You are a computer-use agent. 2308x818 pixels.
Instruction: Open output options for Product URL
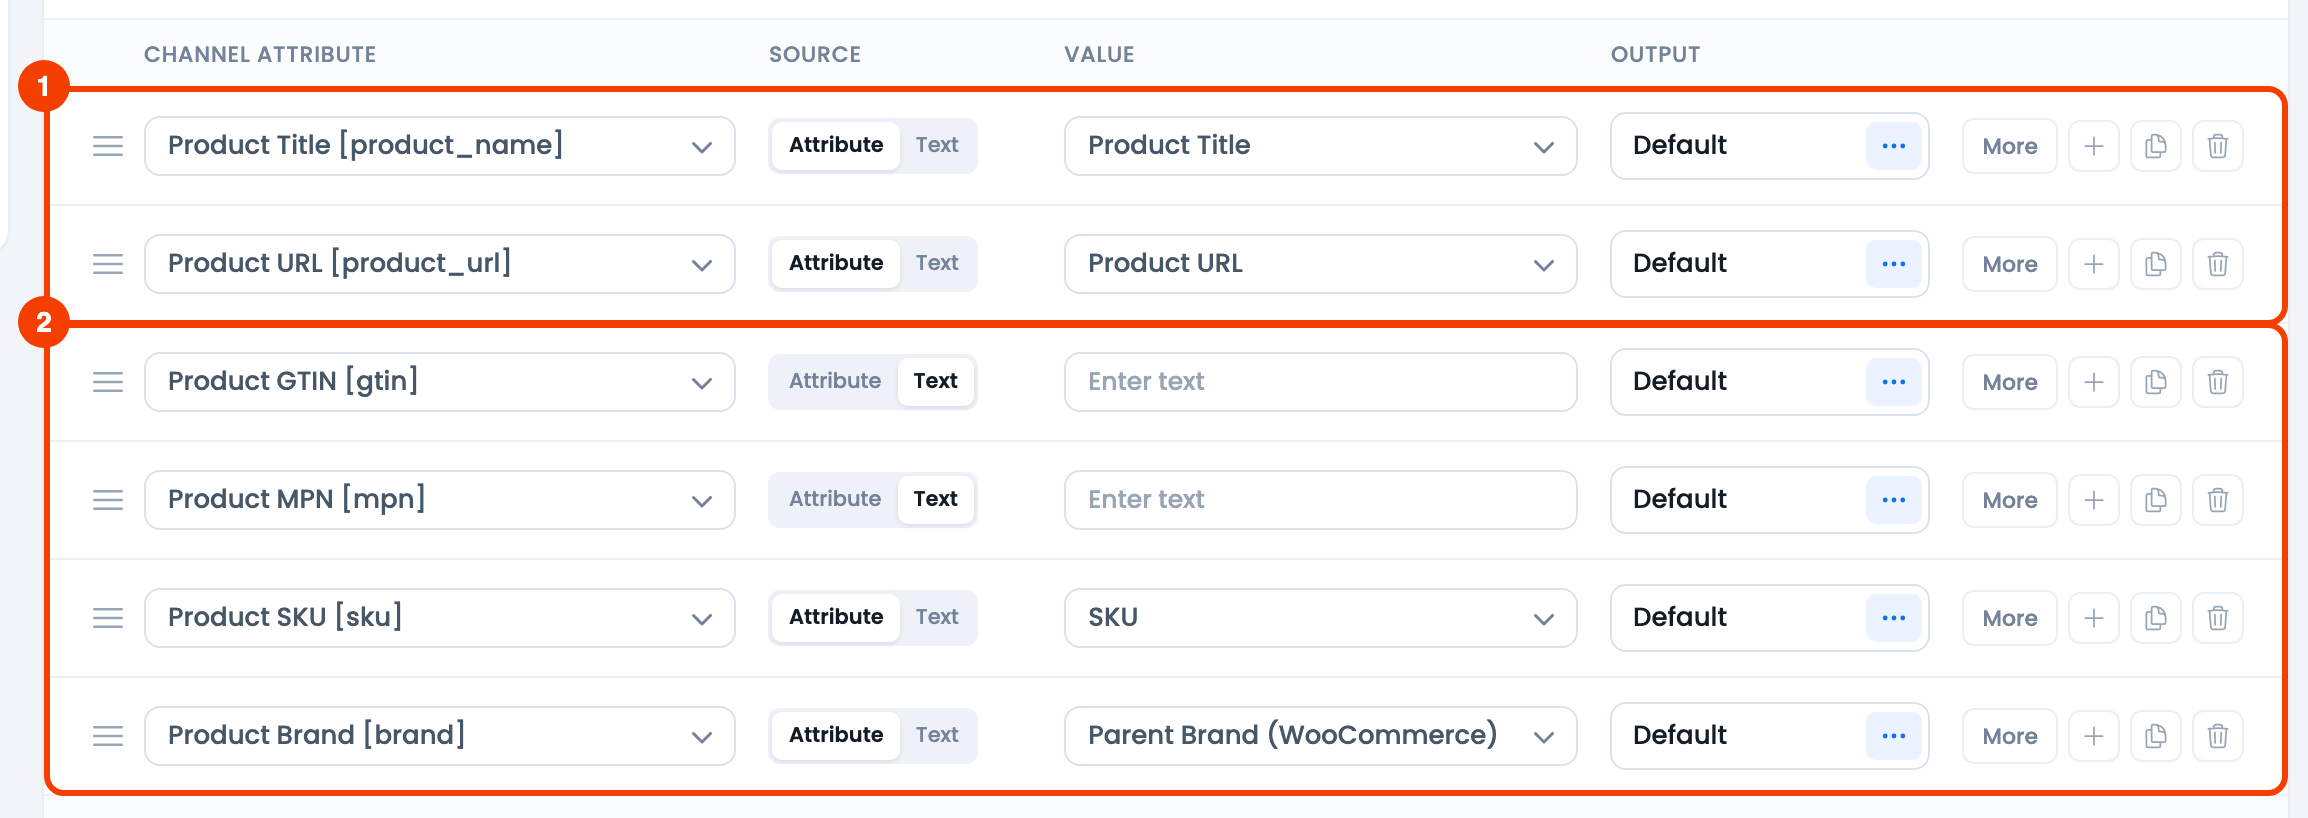(1894, 264)
